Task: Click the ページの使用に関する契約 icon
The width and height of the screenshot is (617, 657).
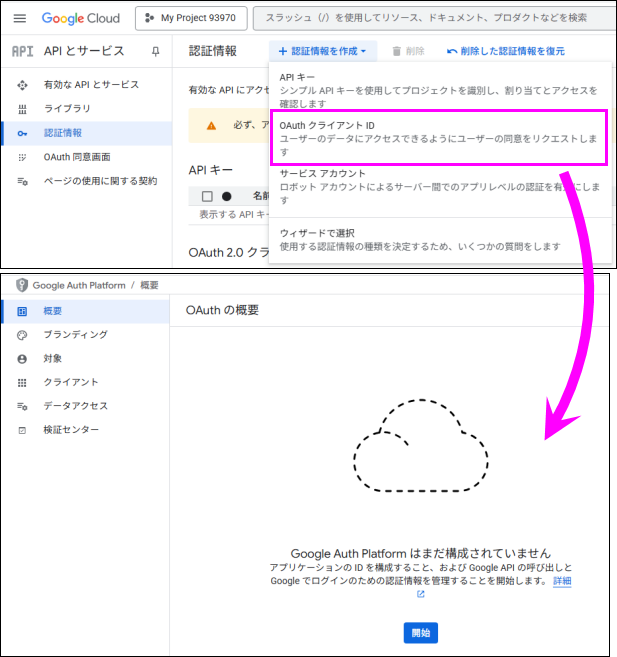Action: pyautogui.click(x=22, y=181)
